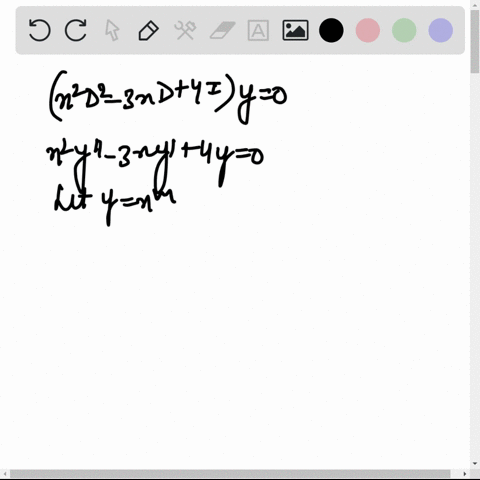The width and height of the screenshot is (480, 480).
Task: Click the vertical scrollbar thumb
Action: [x=475, y=42]
